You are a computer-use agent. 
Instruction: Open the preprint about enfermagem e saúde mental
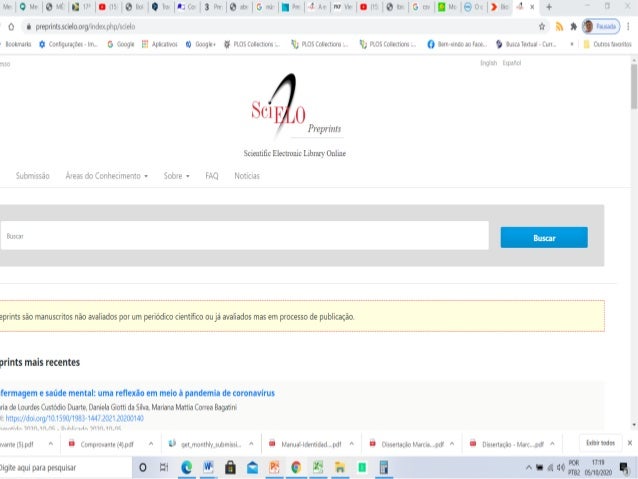click(137, 393)
